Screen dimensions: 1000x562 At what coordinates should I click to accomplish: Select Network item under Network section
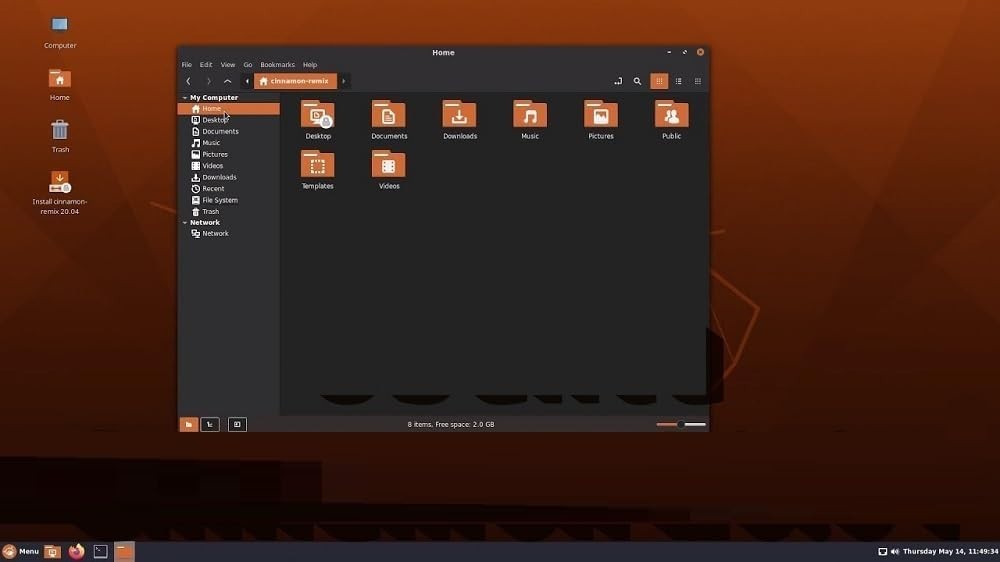228,233
